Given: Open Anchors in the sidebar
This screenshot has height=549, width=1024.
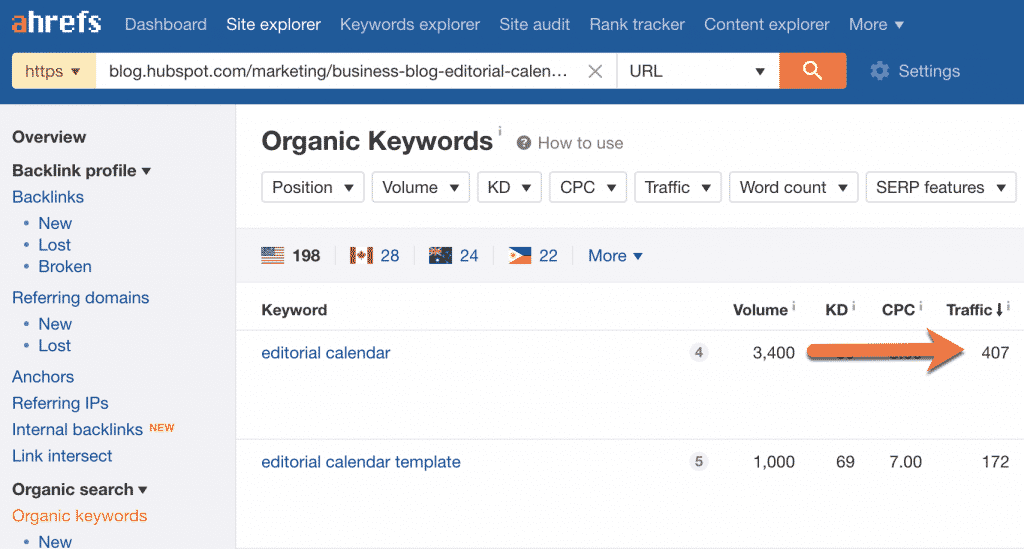Looking at the screenshot, I should pyautogui.click(x=42, y=377).
